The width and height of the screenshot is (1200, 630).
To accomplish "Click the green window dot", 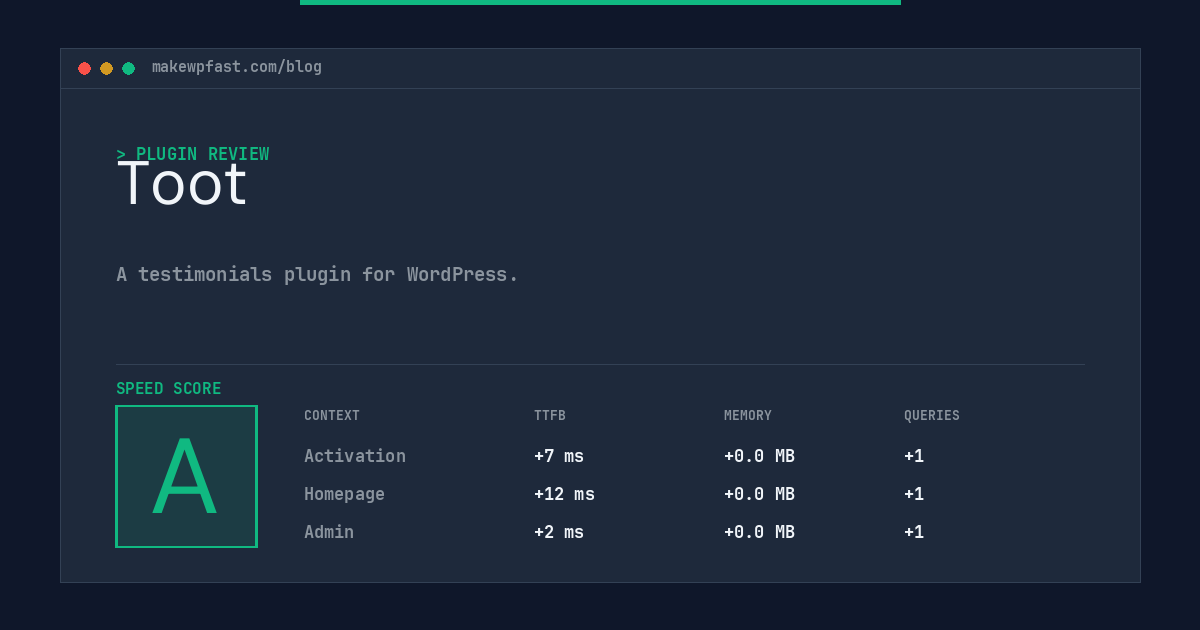I will point(128,68).
